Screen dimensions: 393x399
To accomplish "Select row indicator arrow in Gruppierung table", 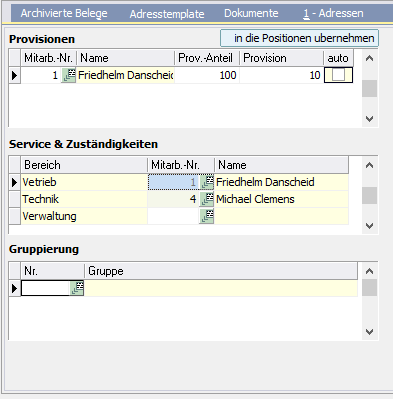I will [14, 288].
